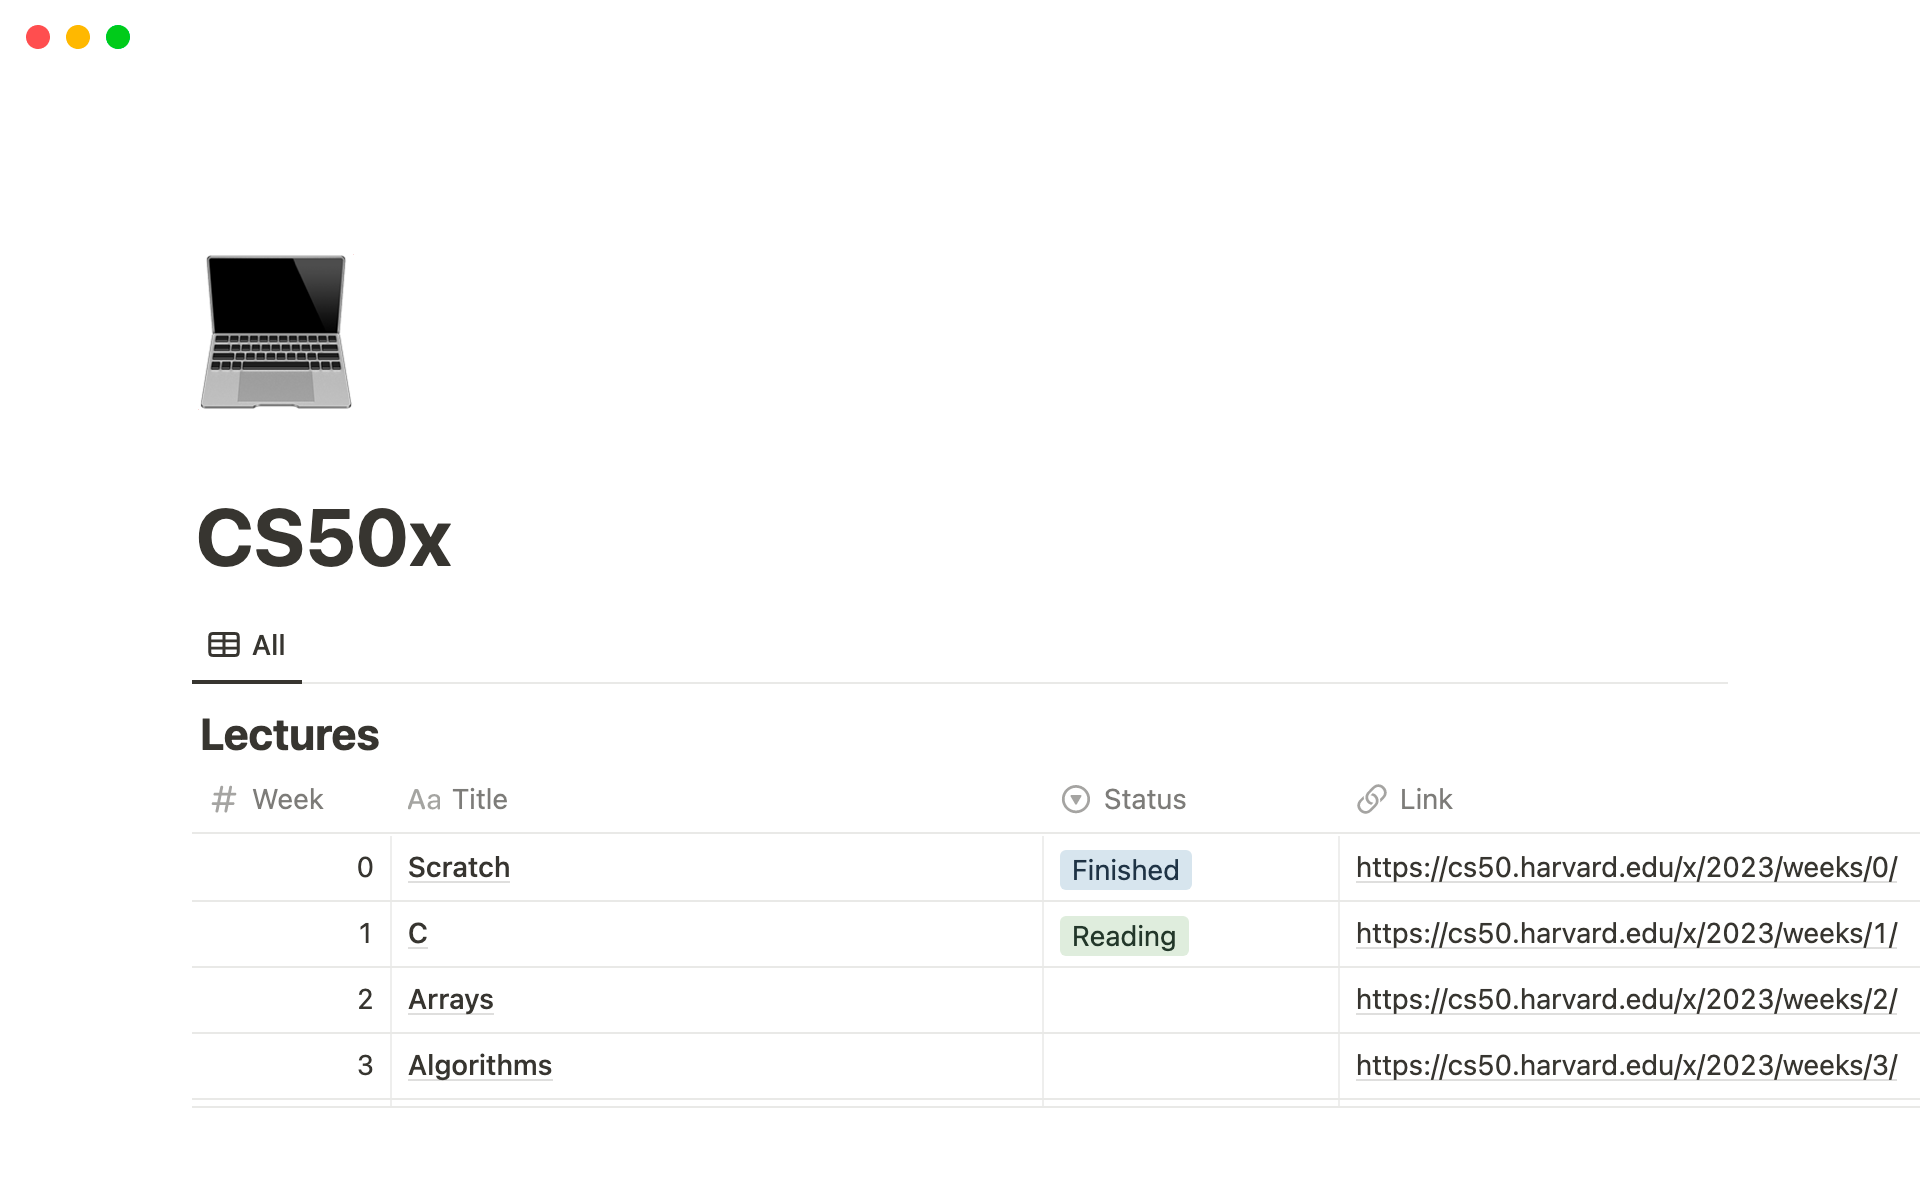Open the Scratch lecture page

pos(459,867)
